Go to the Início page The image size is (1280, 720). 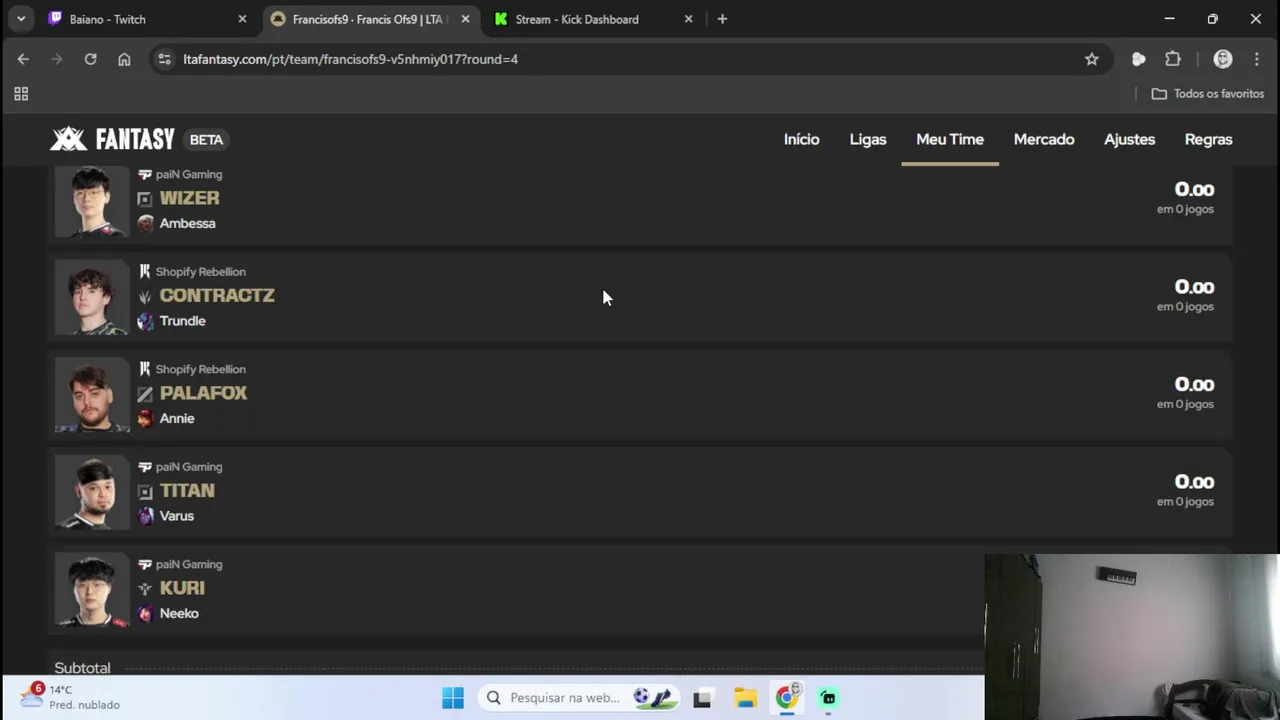point(801,139)
